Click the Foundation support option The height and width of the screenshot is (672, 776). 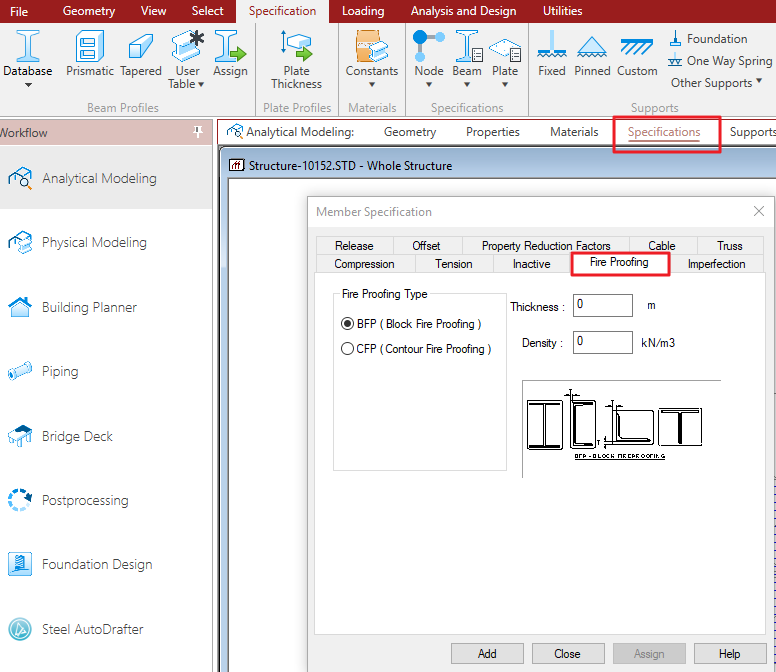coord(708,39)
